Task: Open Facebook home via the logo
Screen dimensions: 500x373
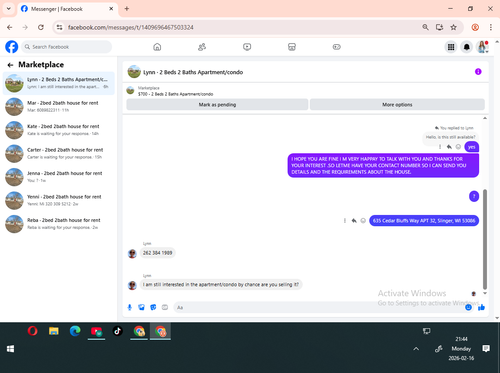Action: pos(12,47)
